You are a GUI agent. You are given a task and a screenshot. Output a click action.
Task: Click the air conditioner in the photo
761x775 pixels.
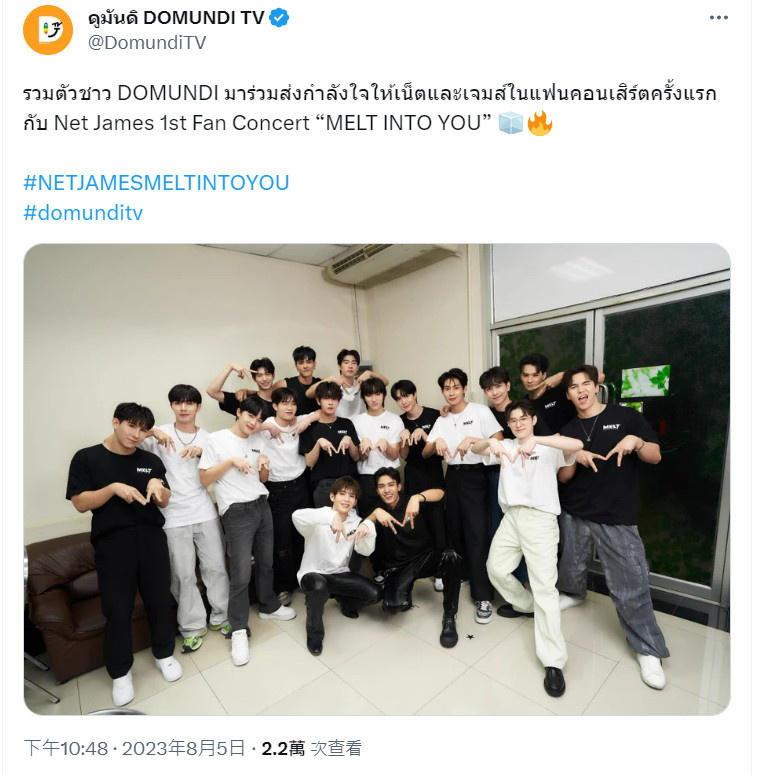click(391, 264)
